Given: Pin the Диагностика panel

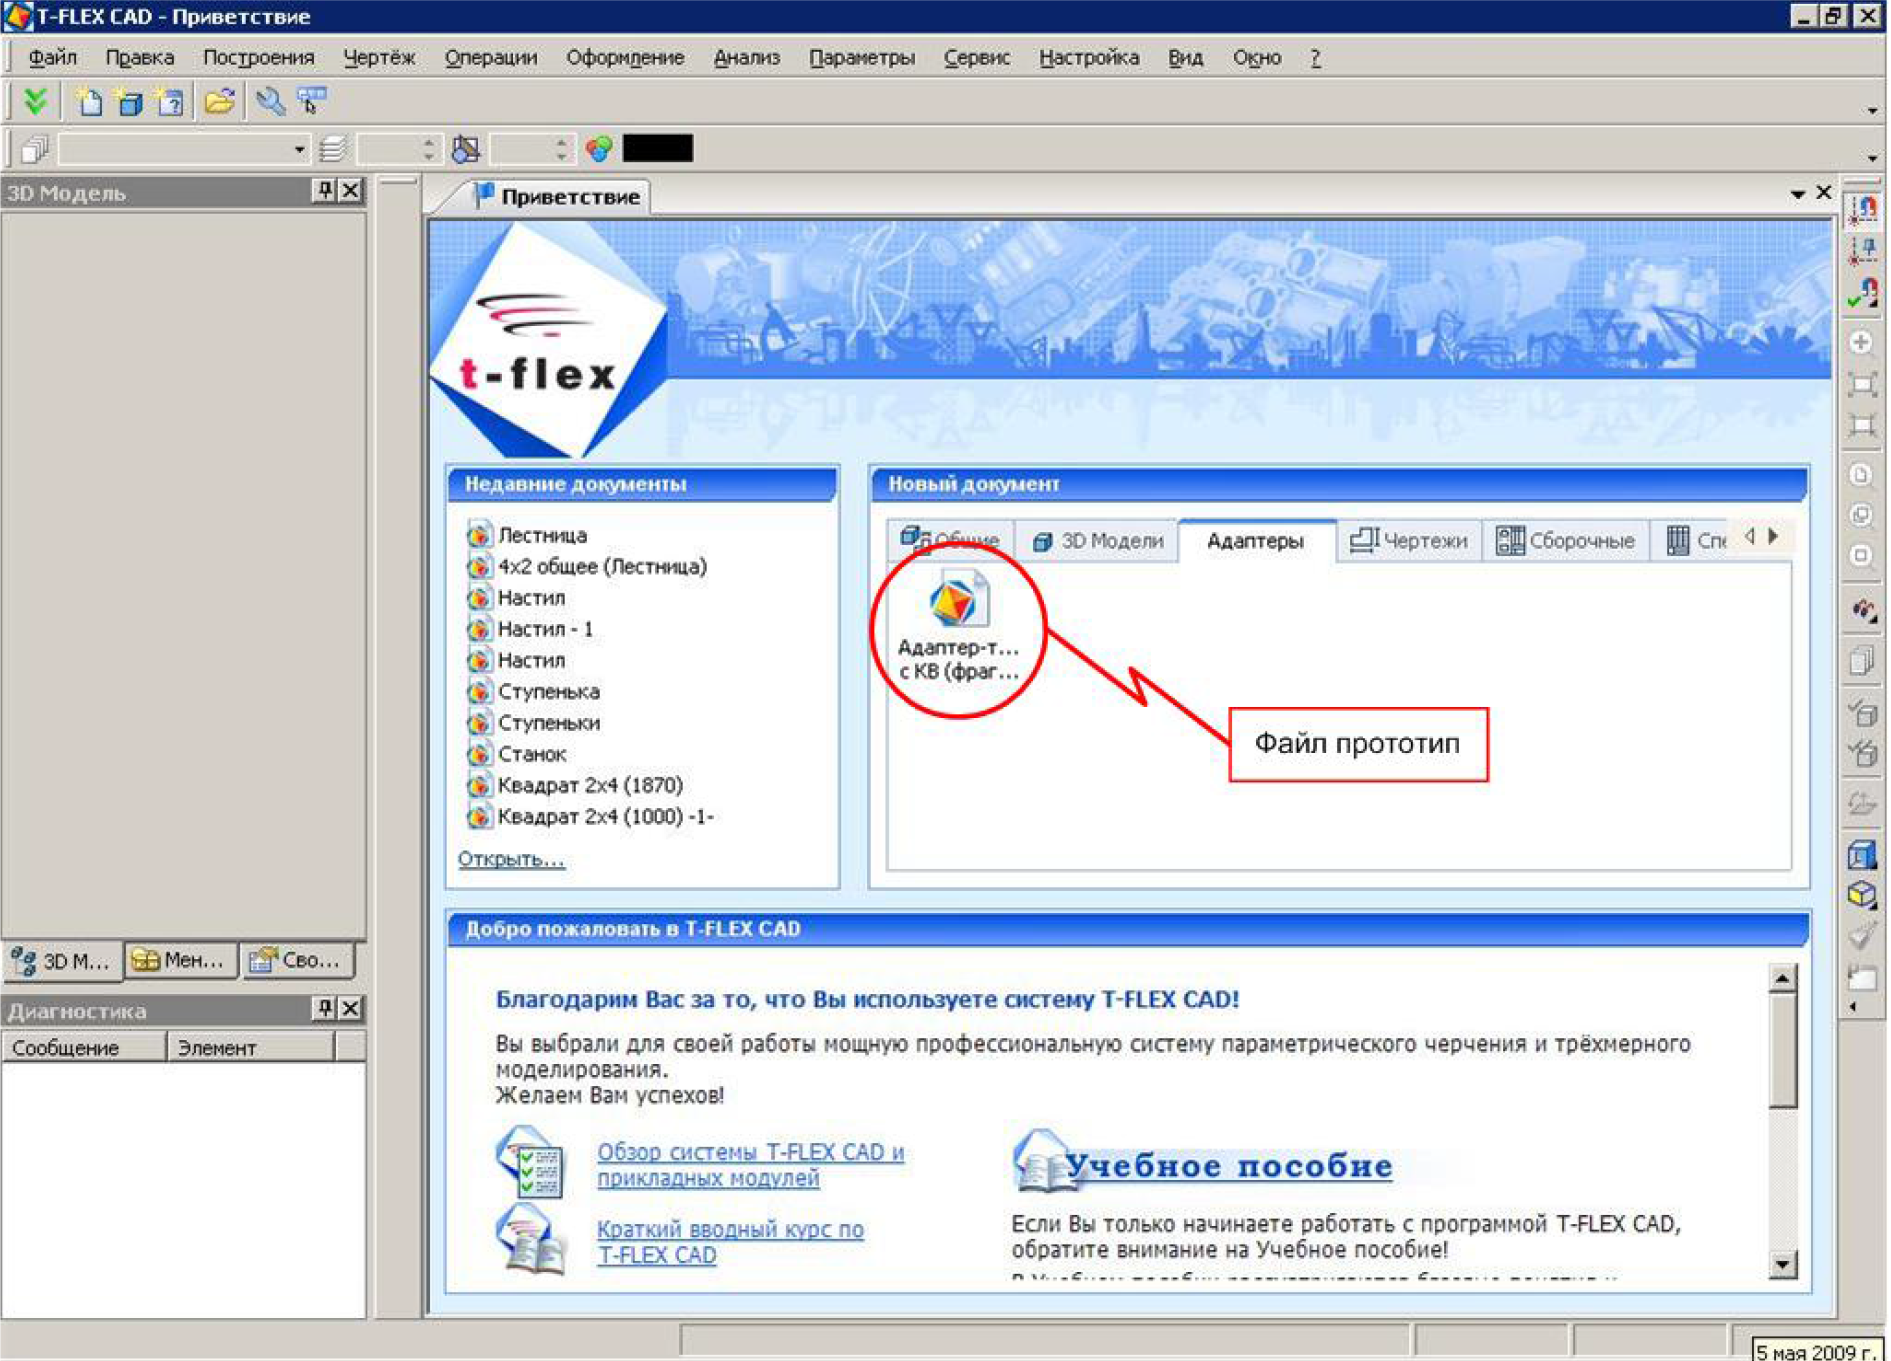Looking at the screenshot, I should click(x=324, y=1009).
